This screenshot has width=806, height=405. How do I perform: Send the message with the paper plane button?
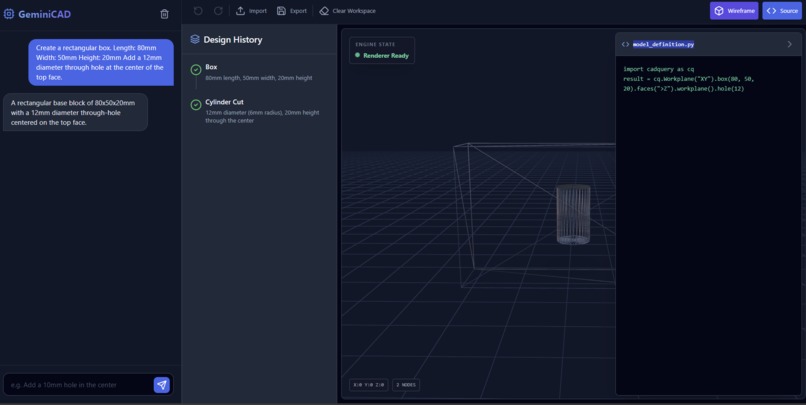tap(162, 384)
